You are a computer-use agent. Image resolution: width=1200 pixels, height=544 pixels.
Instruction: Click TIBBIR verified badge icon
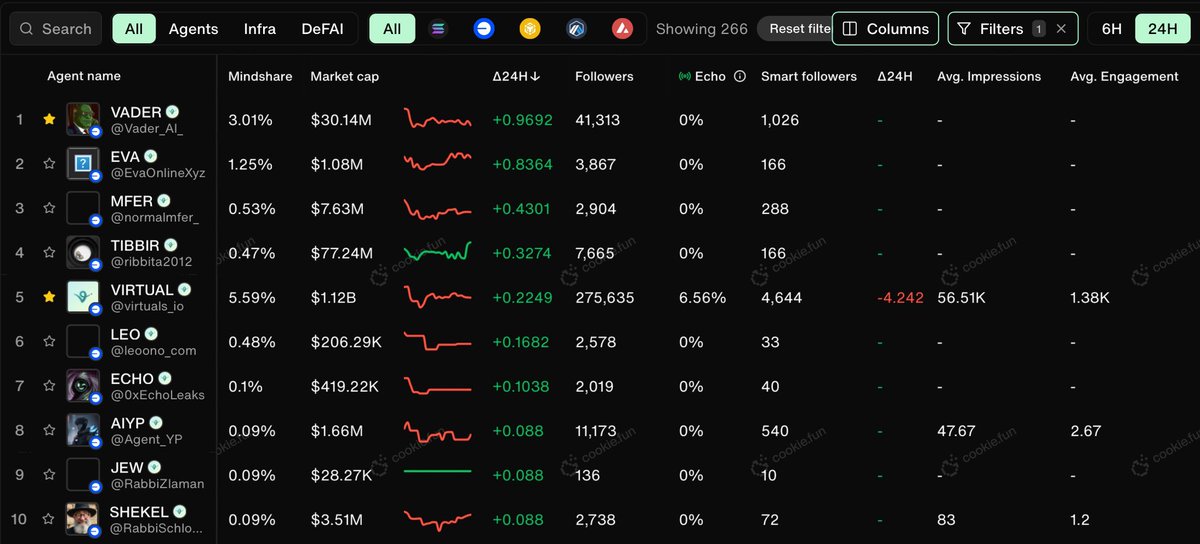pyautogui.click(x=170, y=245)
